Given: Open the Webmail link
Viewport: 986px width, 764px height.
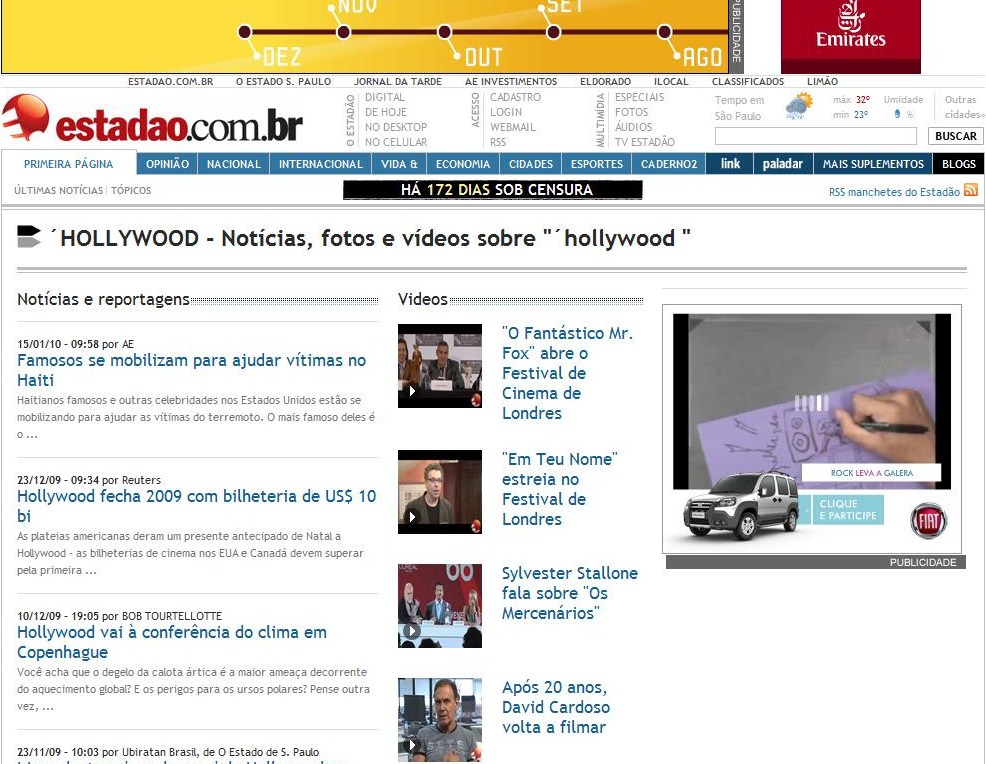Looking at the screenshot, I should (512, 127).
